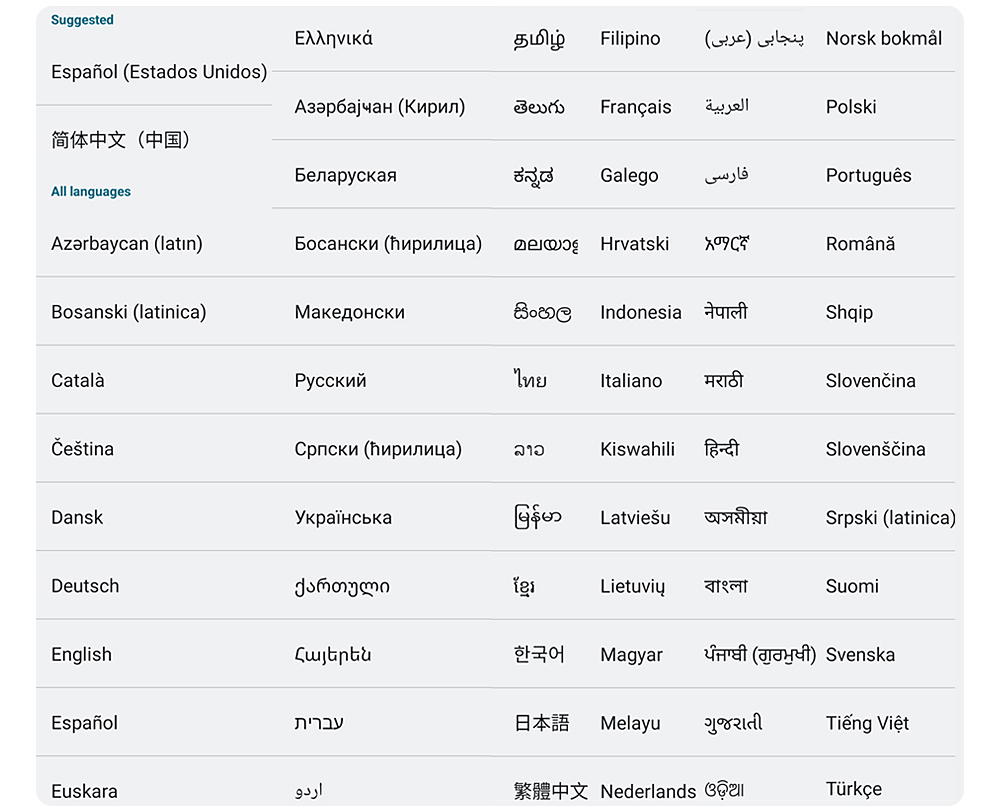This screenshot has height=810, width=1000.
Task: Choose Italiano from all languages
Action: point(631,381)
